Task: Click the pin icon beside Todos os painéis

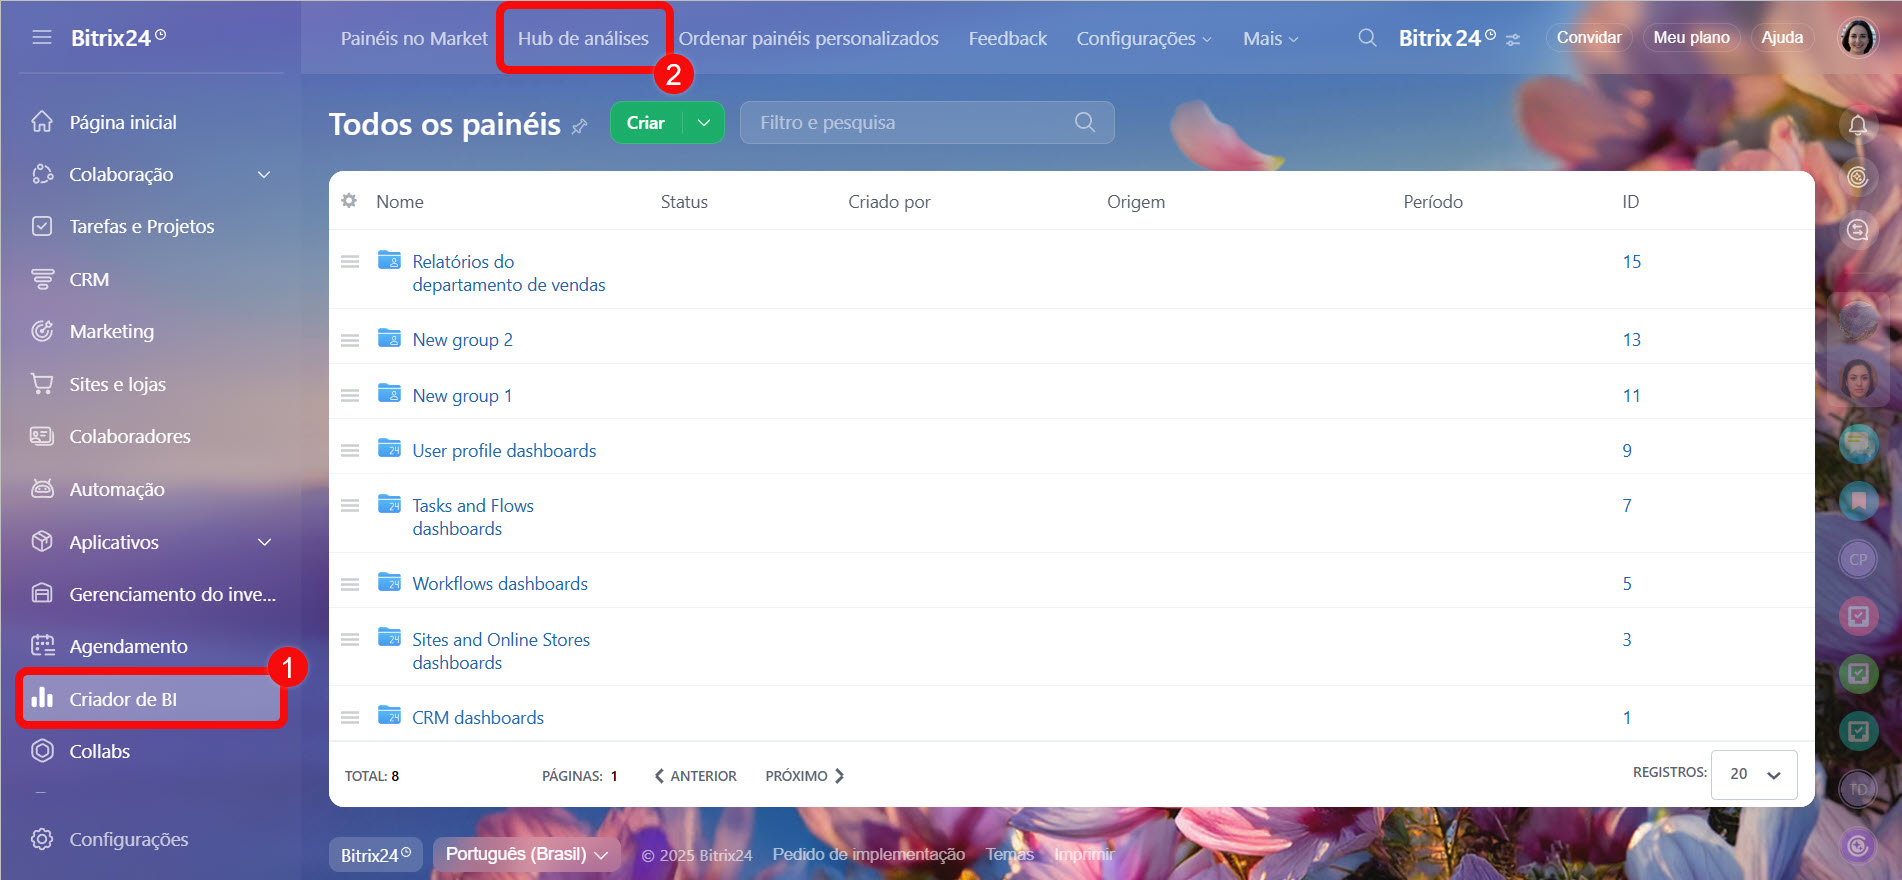Action: pyautogui.click(x=580, y=127)
